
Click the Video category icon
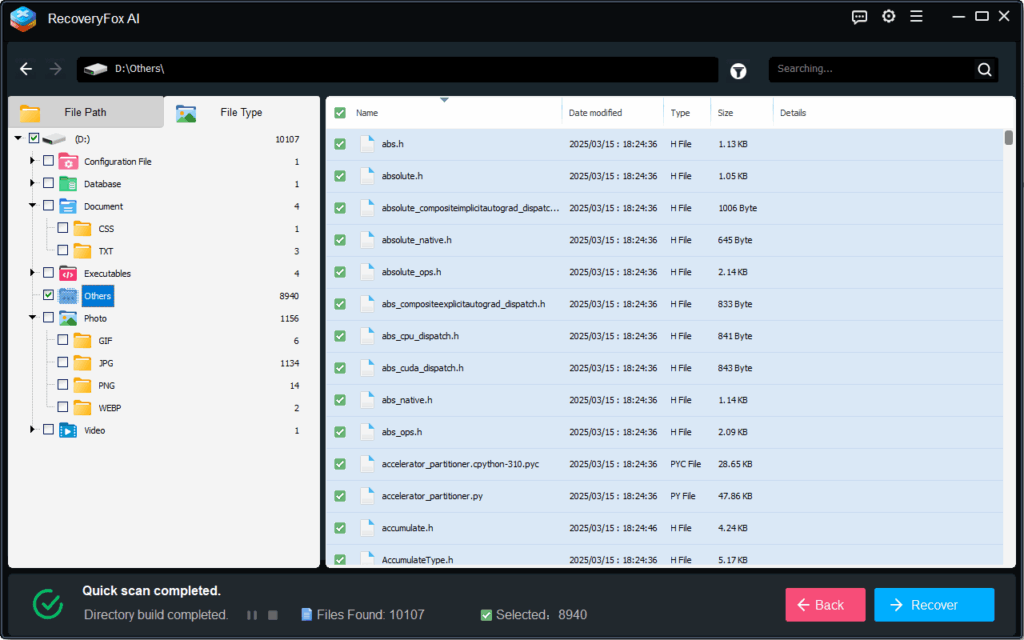tap(68, 430)
